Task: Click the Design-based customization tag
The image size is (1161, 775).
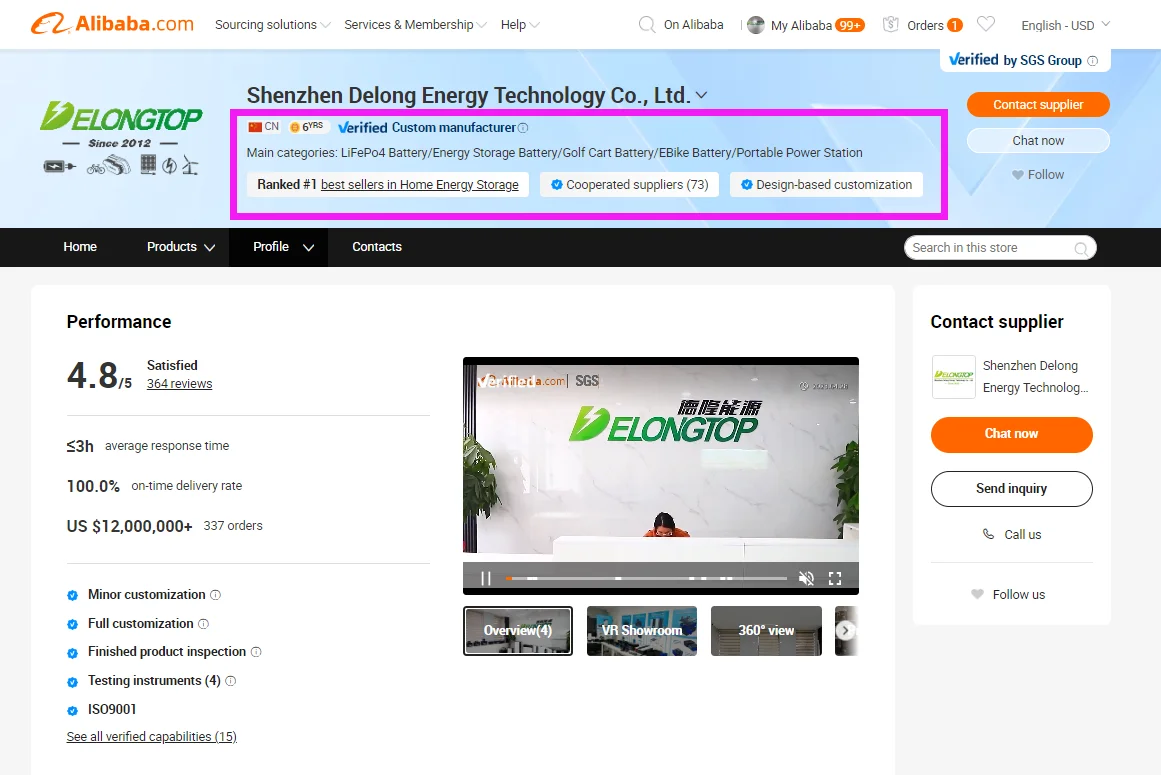Action: [x=826, y=185]
